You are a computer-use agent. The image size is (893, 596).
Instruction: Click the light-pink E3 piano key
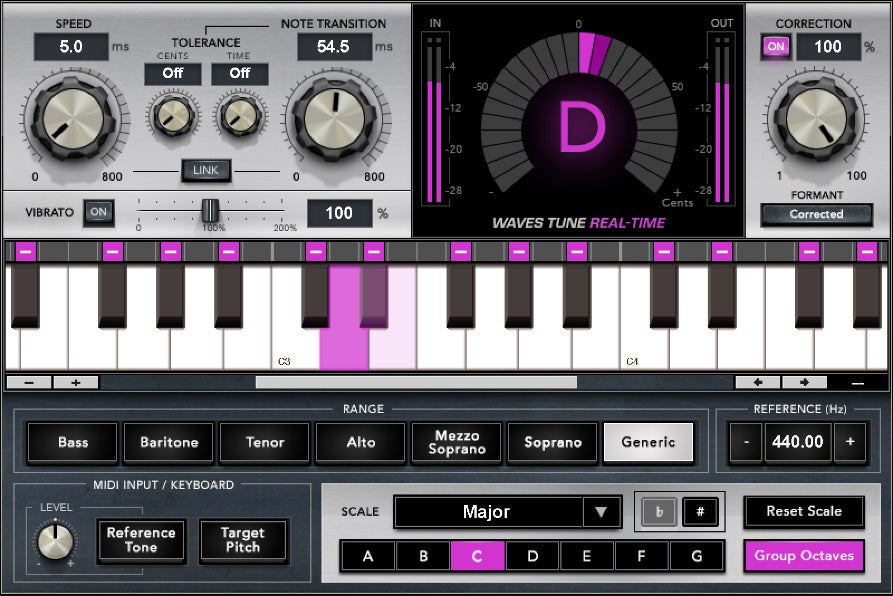pyautogui.click(x=392, y=347)
